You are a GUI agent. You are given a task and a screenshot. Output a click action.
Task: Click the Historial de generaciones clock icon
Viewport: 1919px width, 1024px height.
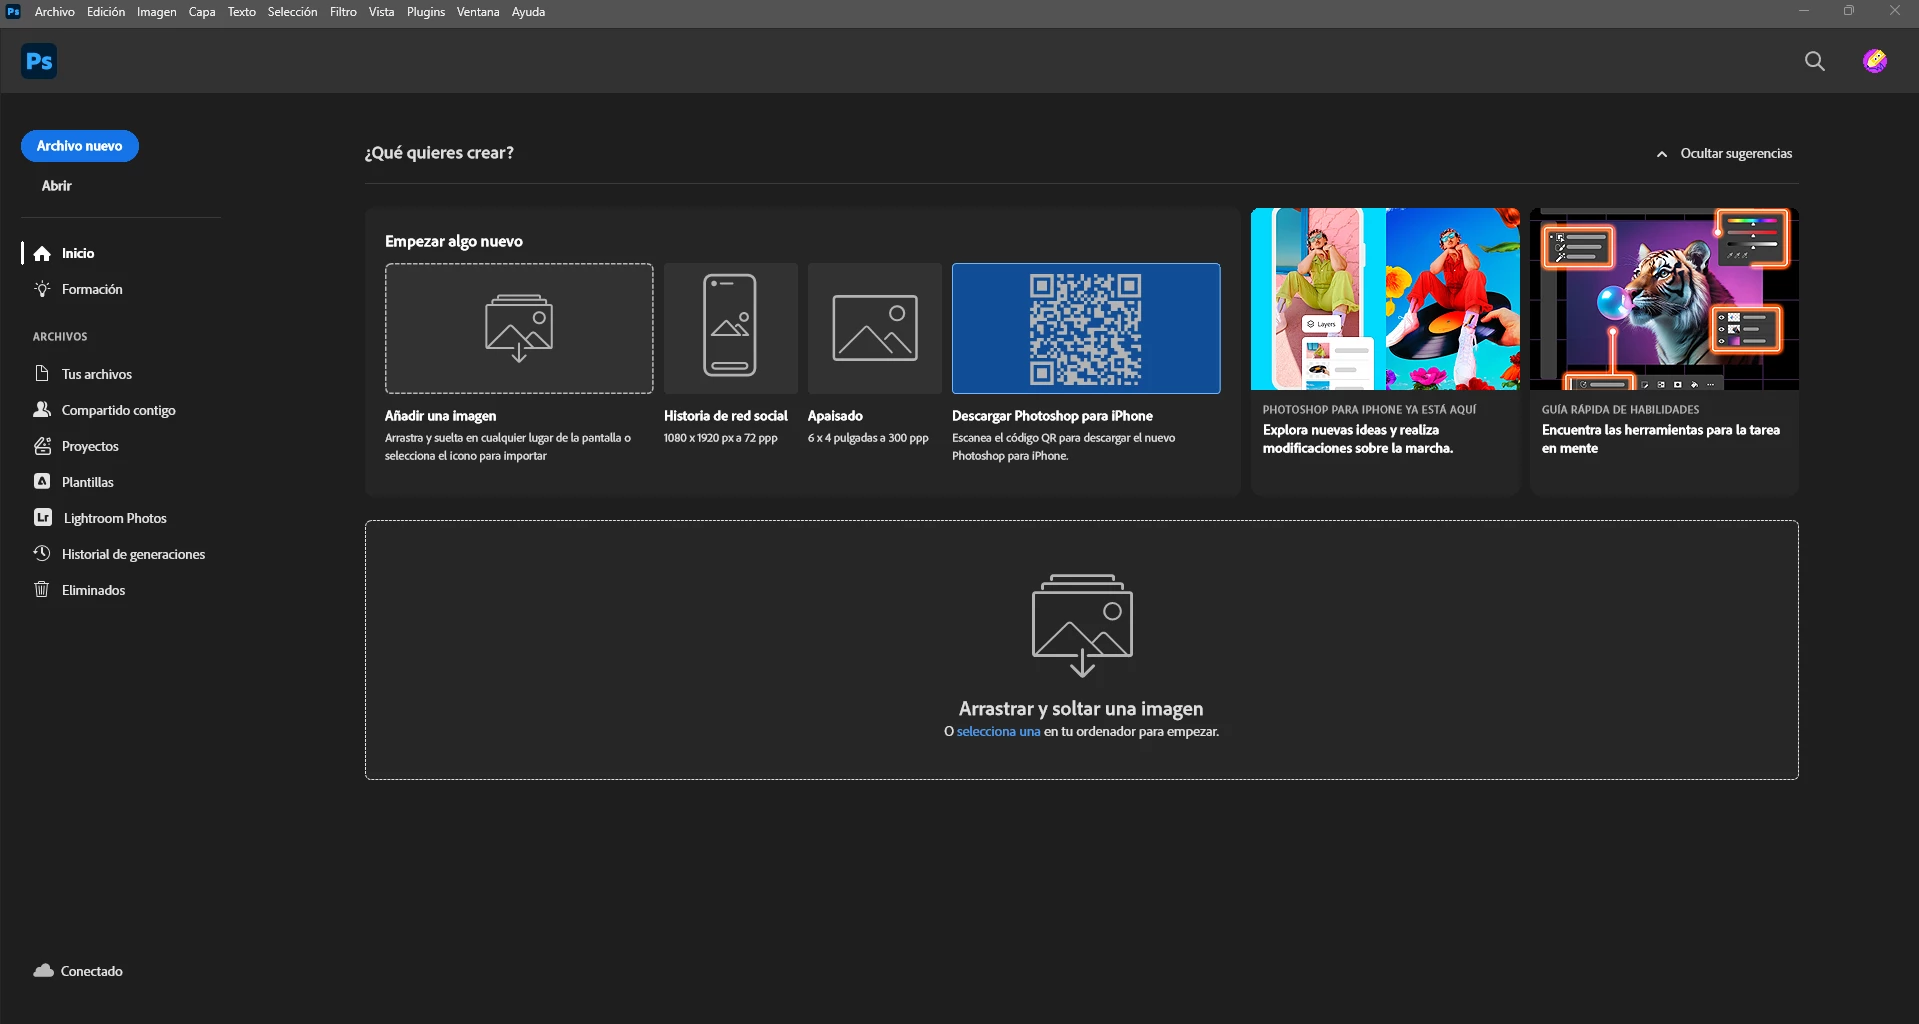tap(42, 553)
